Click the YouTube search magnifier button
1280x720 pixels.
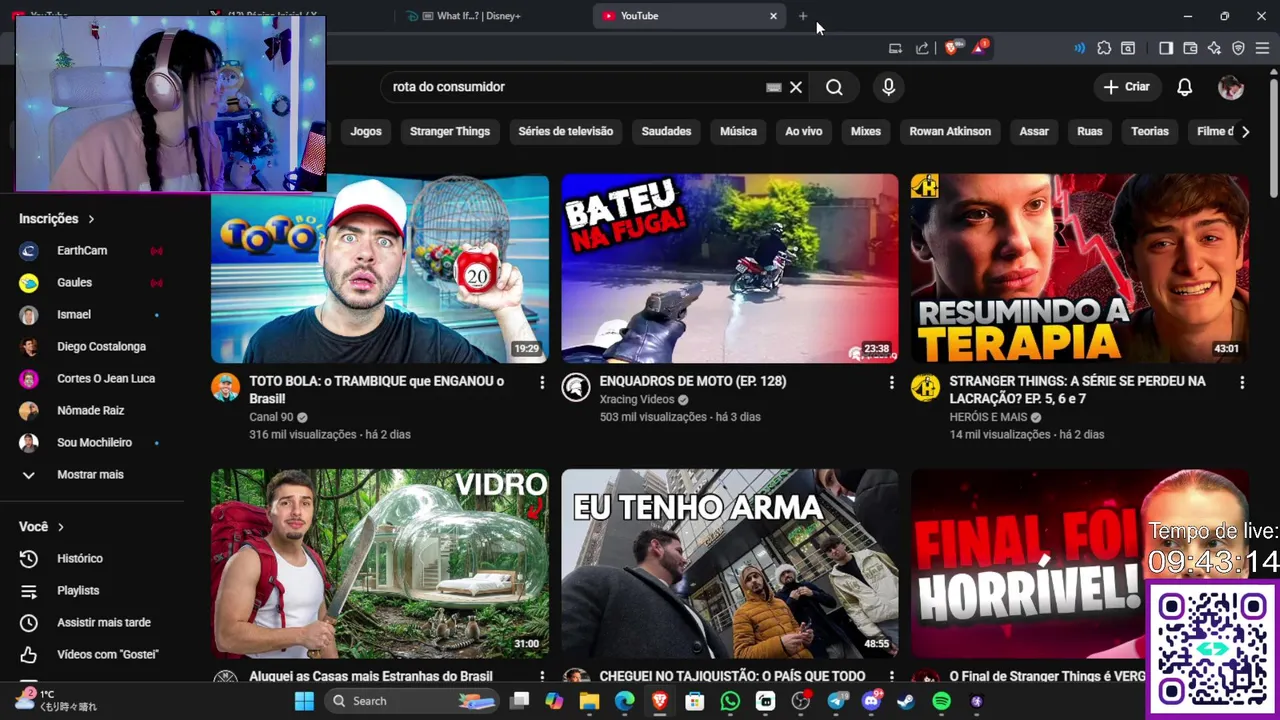[x=834, y=87]
